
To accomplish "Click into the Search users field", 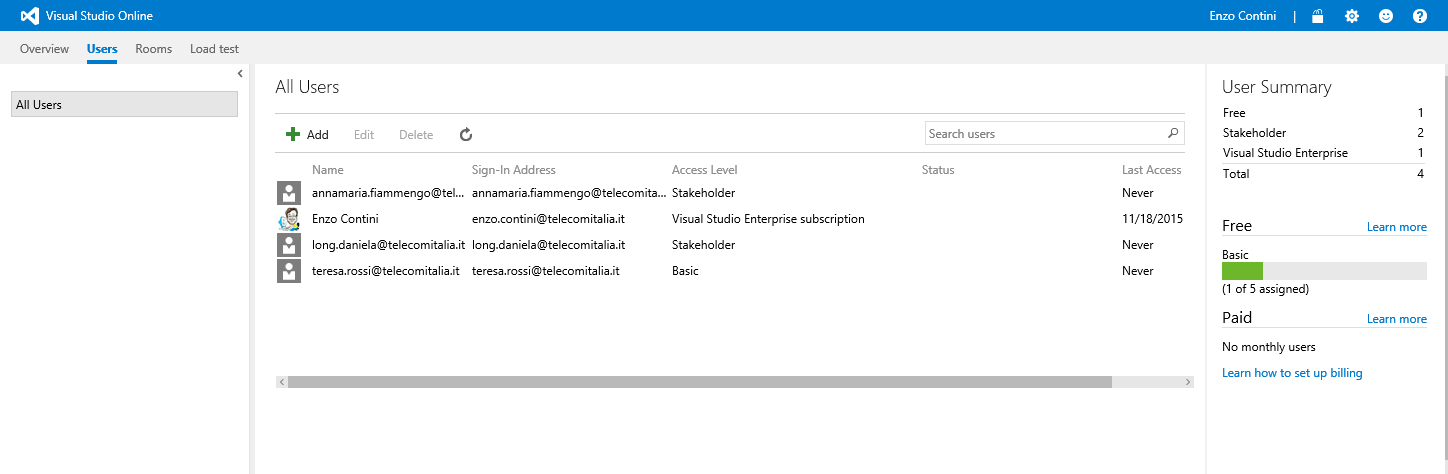I will click(x=1043, y=134).
